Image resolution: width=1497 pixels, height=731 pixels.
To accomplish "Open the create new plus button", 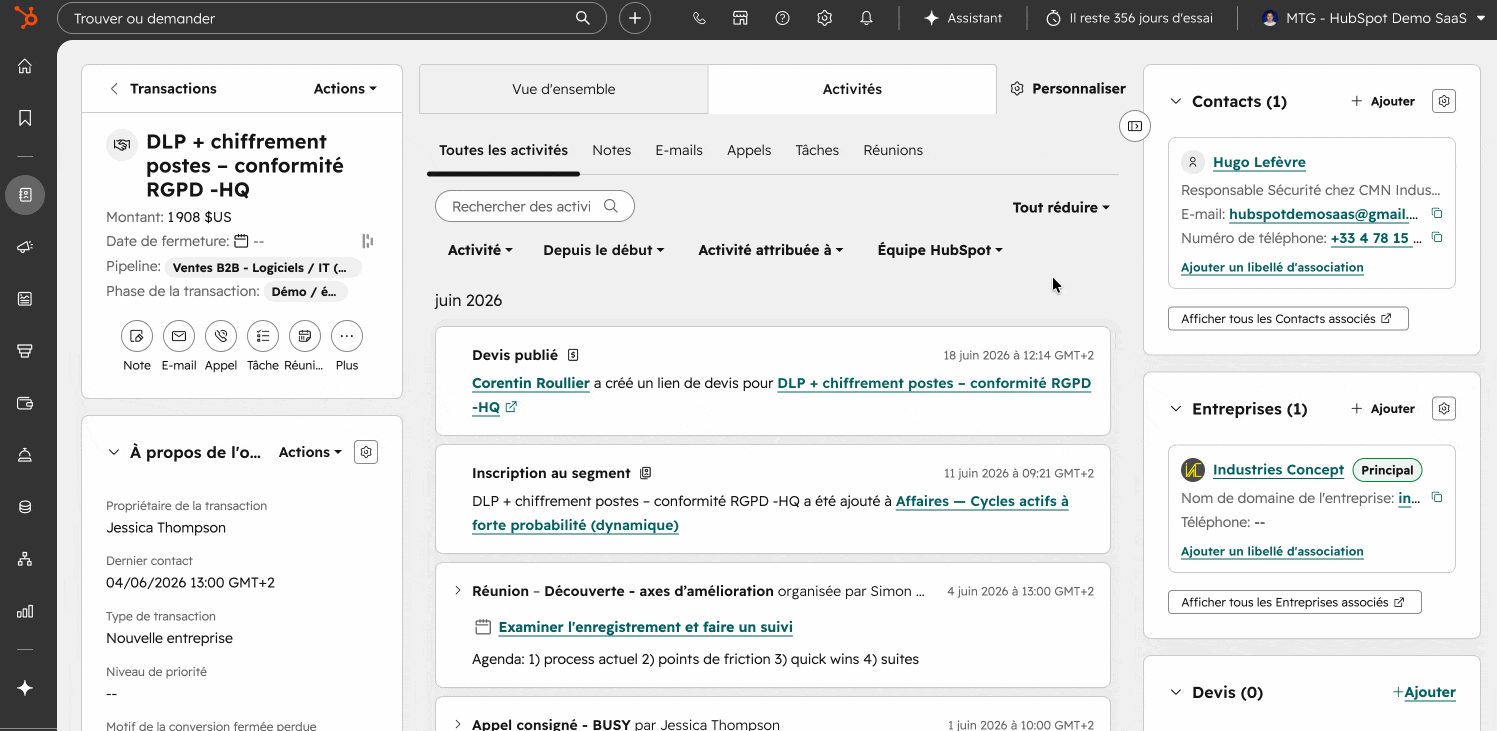I will pos(635,18).
